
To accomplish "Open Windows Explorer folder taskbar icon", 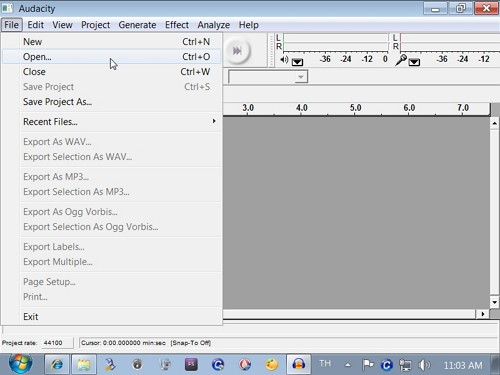I will 83,365.
